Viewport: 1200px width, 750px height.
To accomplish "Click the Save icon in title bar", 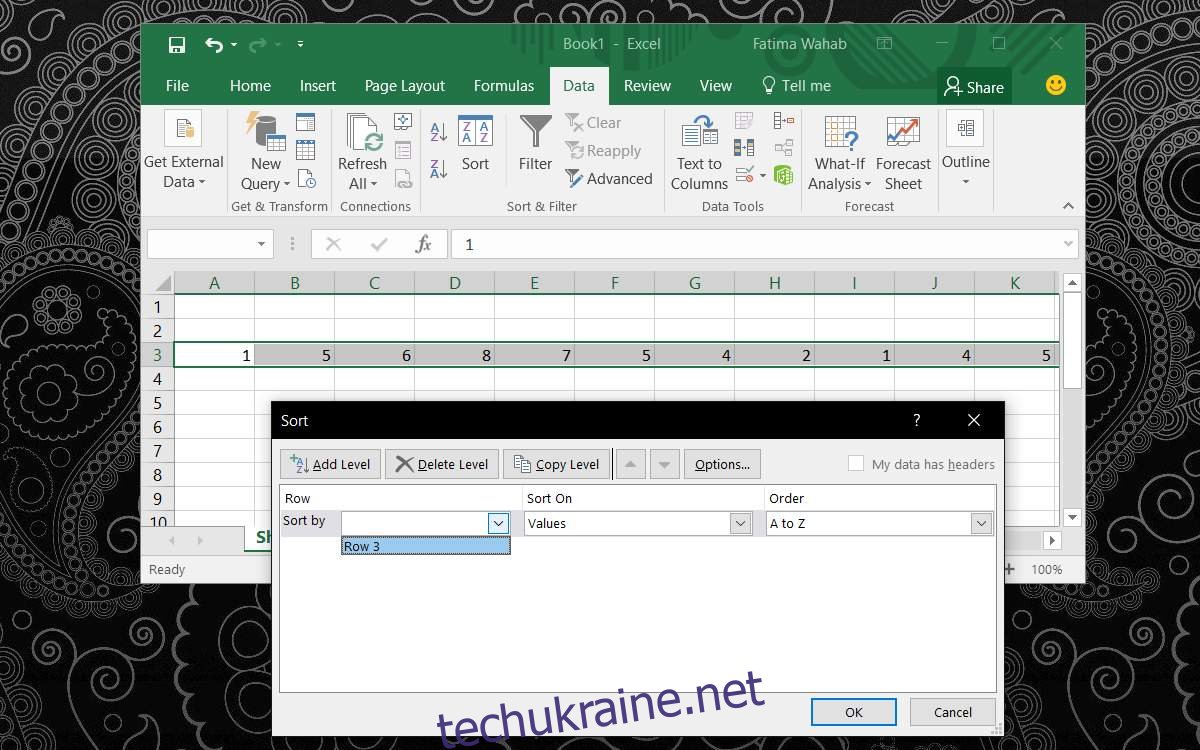I will pyautogui.click(x=177, y=44).
